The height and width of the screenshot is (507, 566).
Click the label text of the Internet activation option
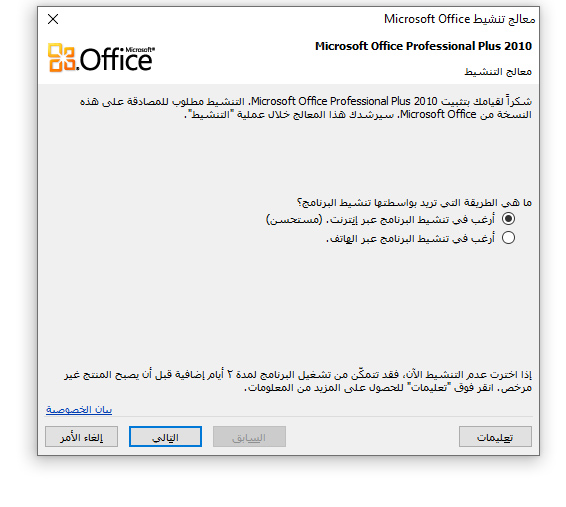coord(380,219)
